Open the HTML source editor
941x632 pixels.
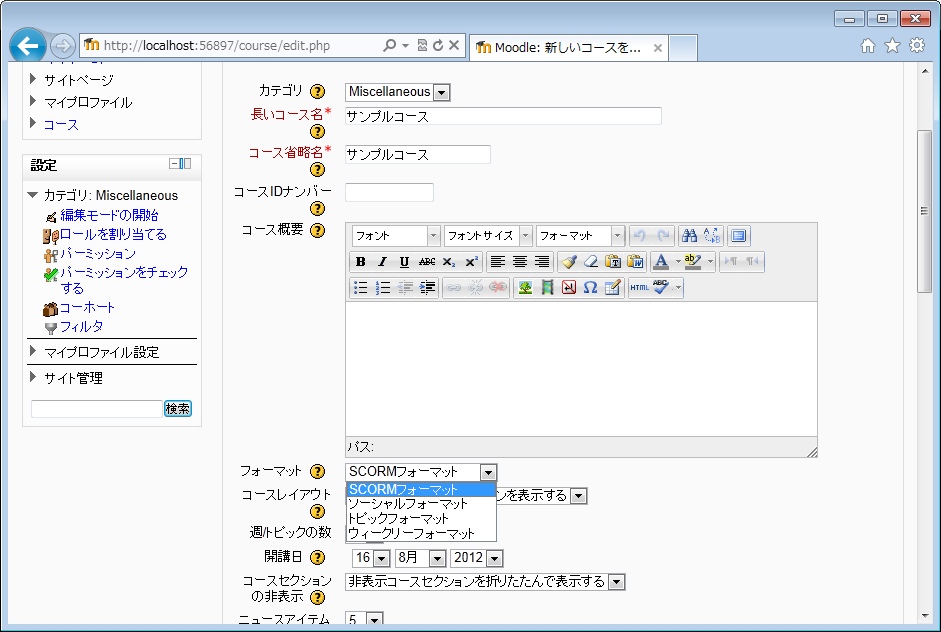point(639,288)
